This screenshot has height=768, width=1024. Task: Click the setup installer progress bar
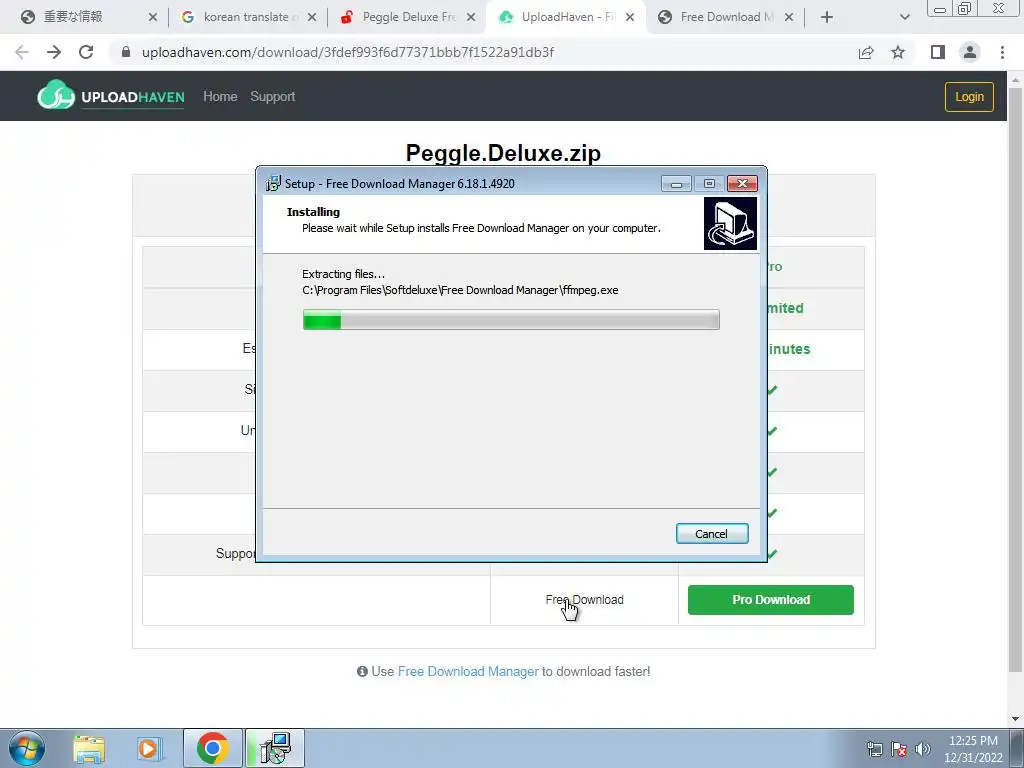tap(511, 320)
